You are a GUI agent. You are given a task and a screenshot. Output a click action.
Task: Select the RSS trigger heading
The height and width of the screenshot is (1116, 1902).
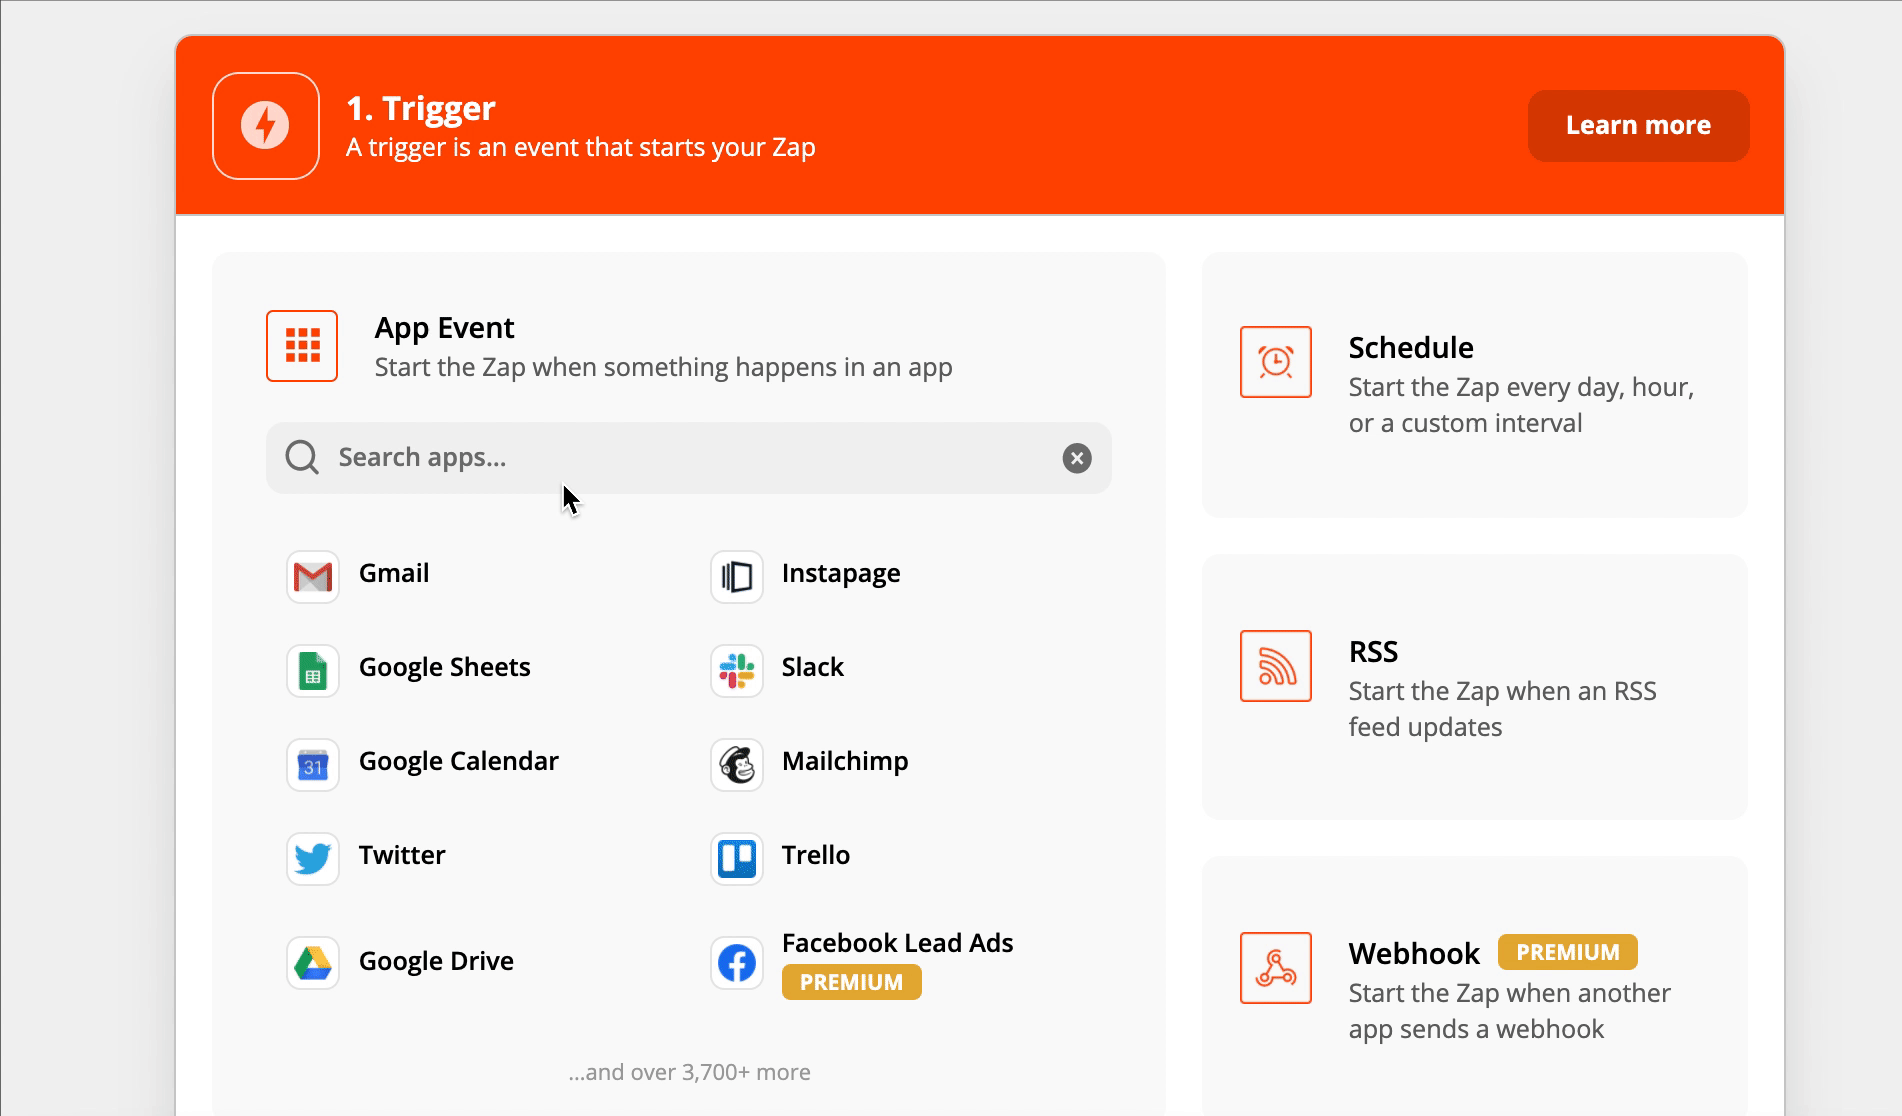pyautogui.click(x=1373, y=652)
